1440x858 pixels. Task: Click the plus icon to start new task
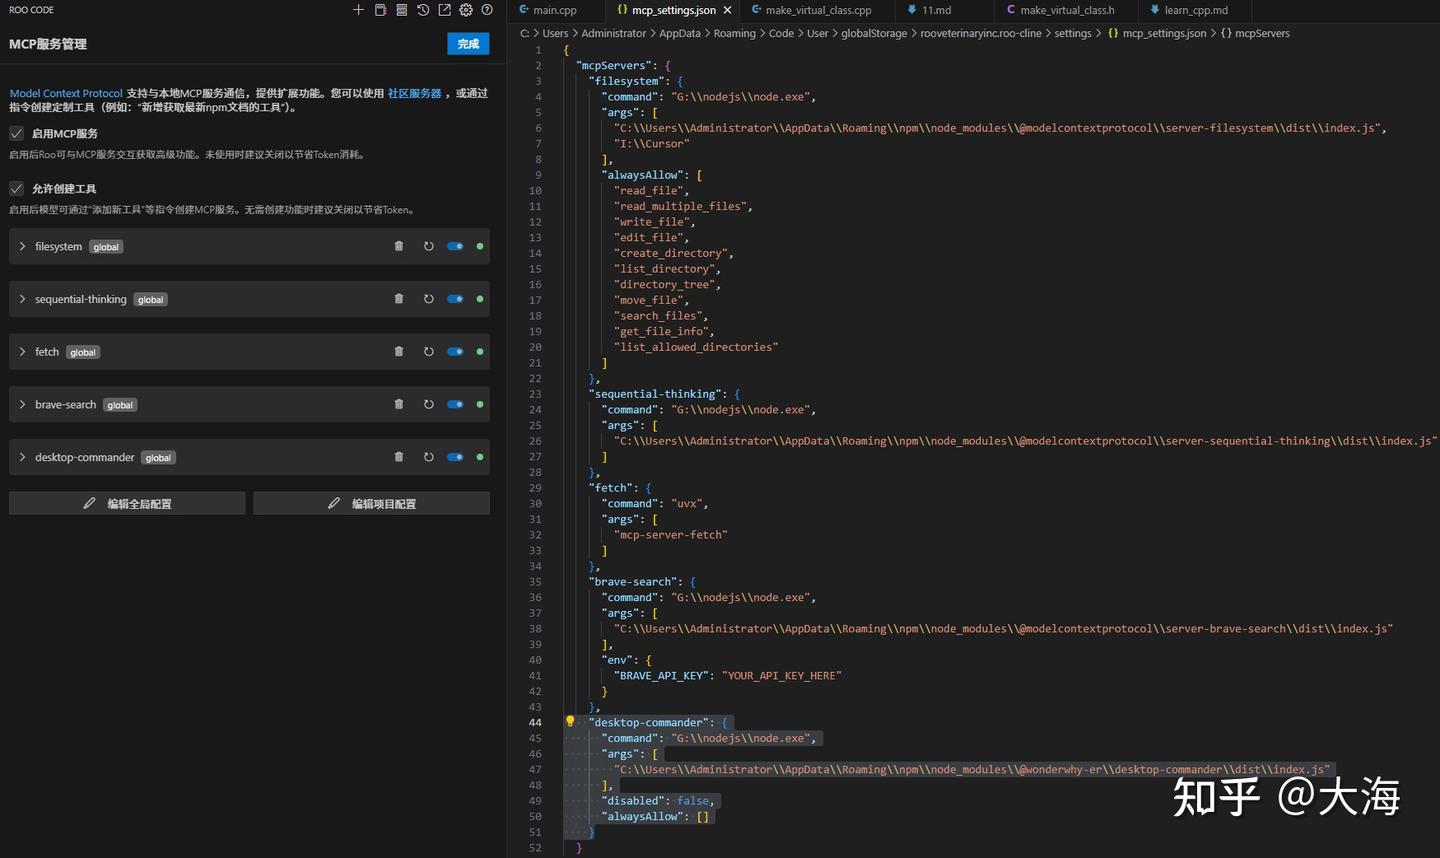coord(358,10)
